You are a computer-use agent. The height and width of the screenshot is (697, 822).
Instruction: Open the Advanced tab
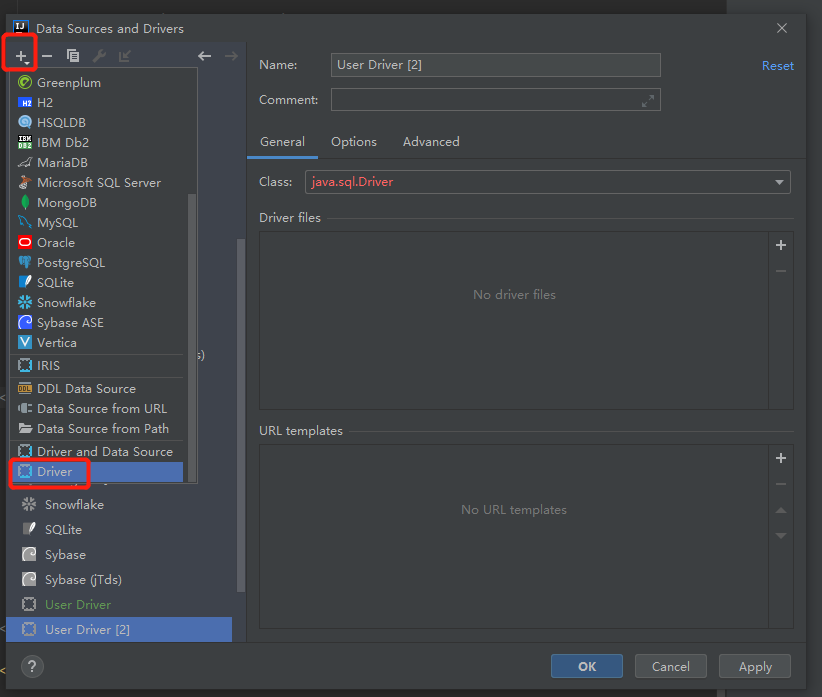(431, 142)
